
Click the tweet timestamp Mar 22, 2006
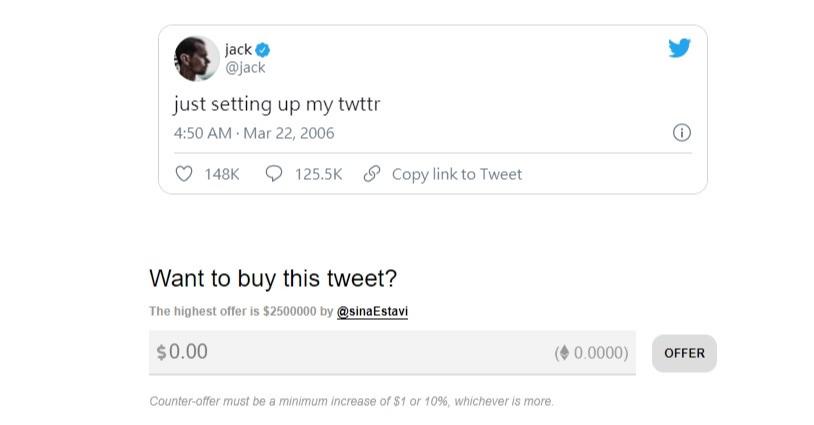tap(289, 133)
